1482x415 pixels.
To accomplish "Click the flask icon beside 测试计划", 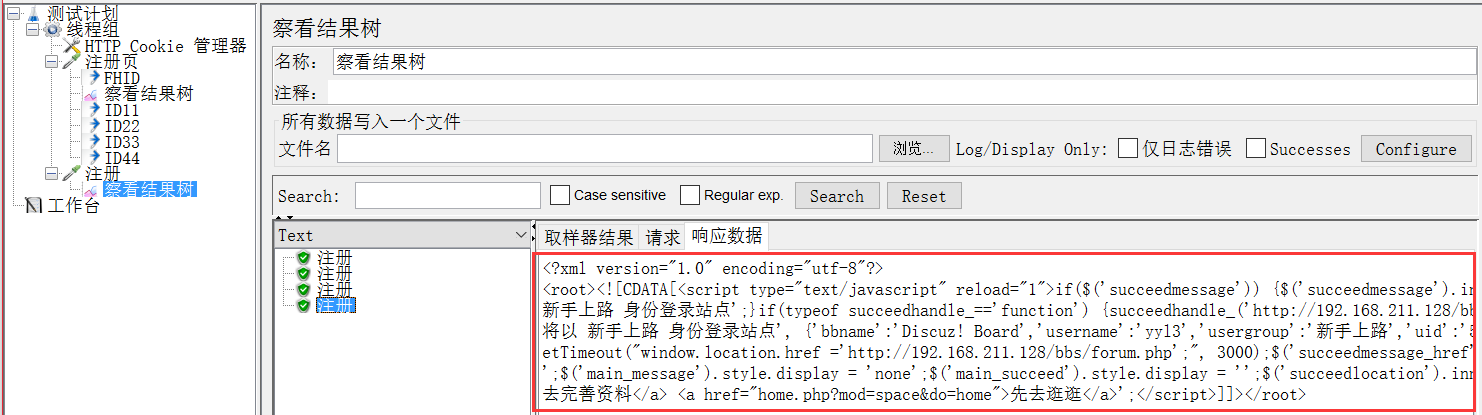I will point(33,14).
